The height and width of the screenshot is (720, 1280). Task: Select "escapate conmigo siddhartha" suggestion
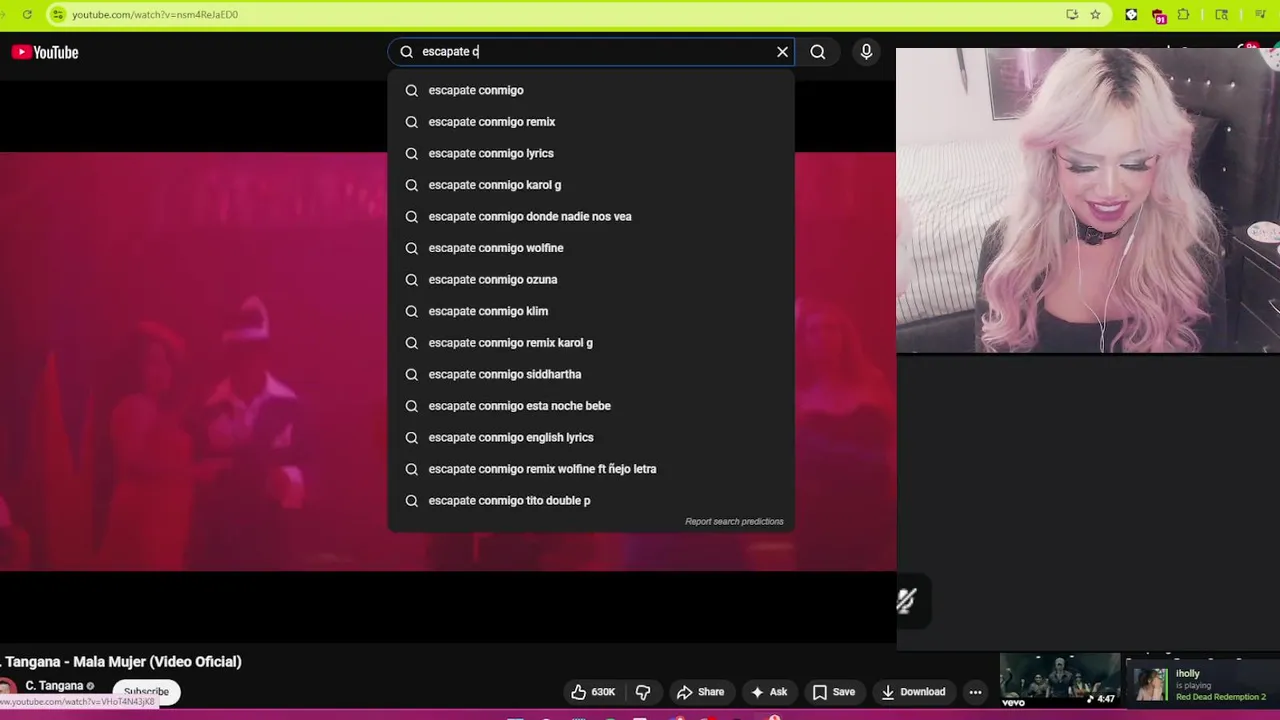click(591, 374)
